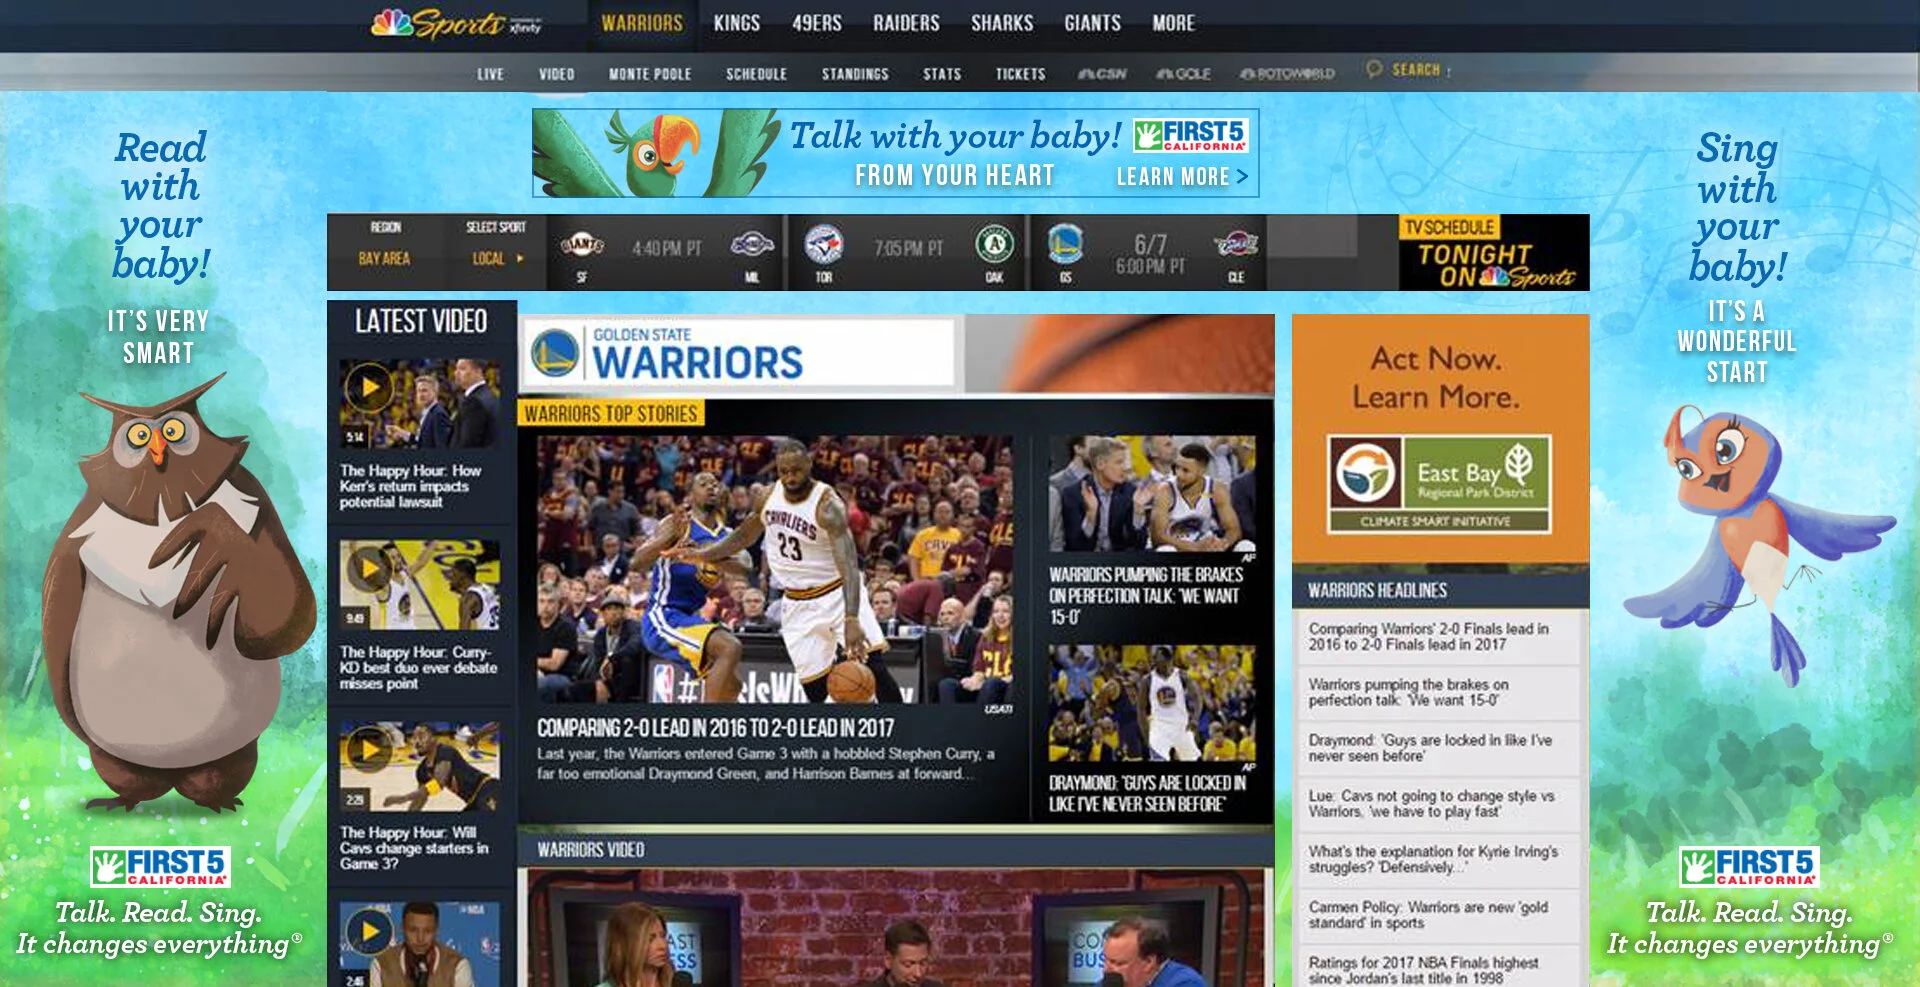
Task: Open the LeBron main story image
Action: 774,569
